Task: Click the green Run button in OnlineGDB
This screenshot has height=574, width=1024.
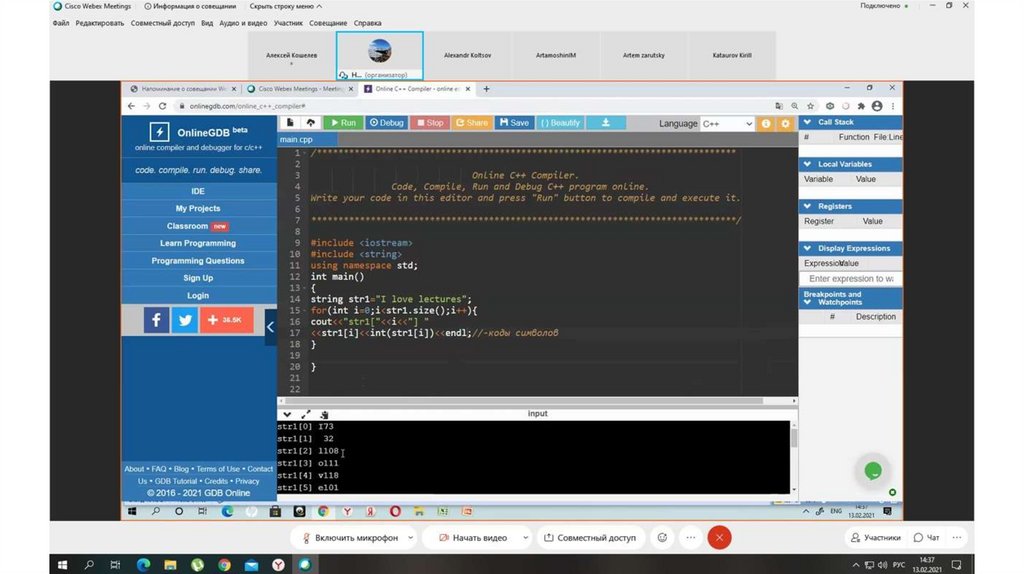Action: 342,123
